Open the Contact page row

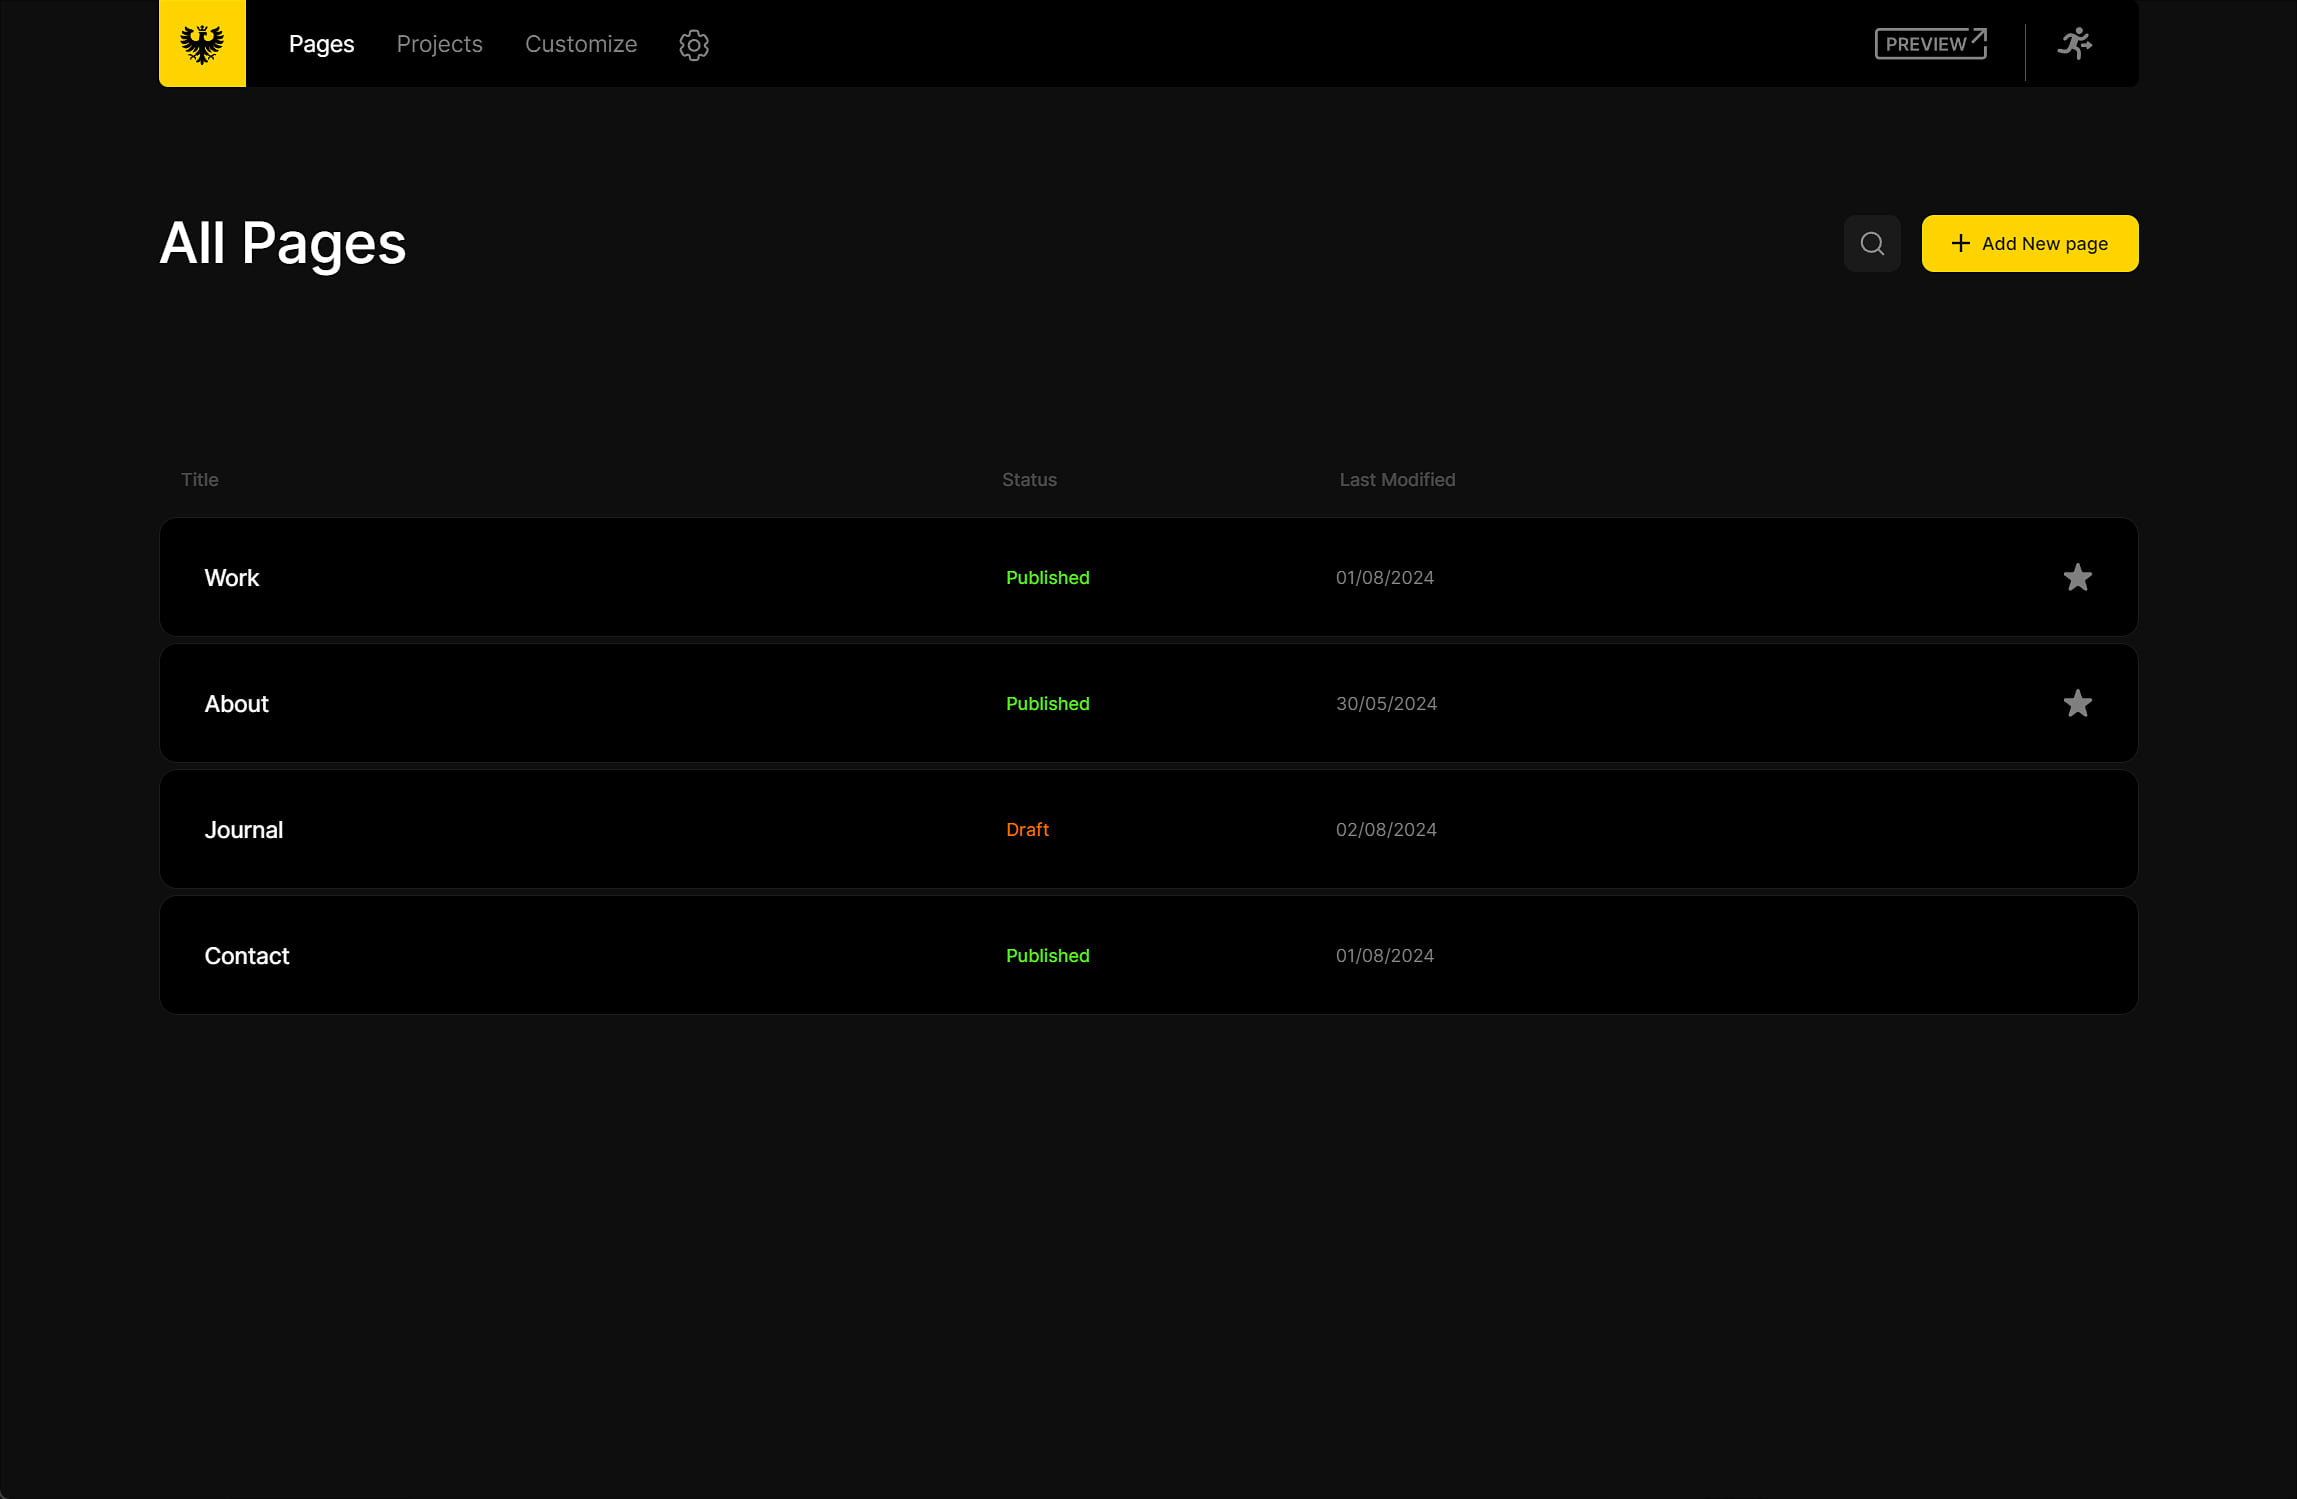[x=246, y=956]
